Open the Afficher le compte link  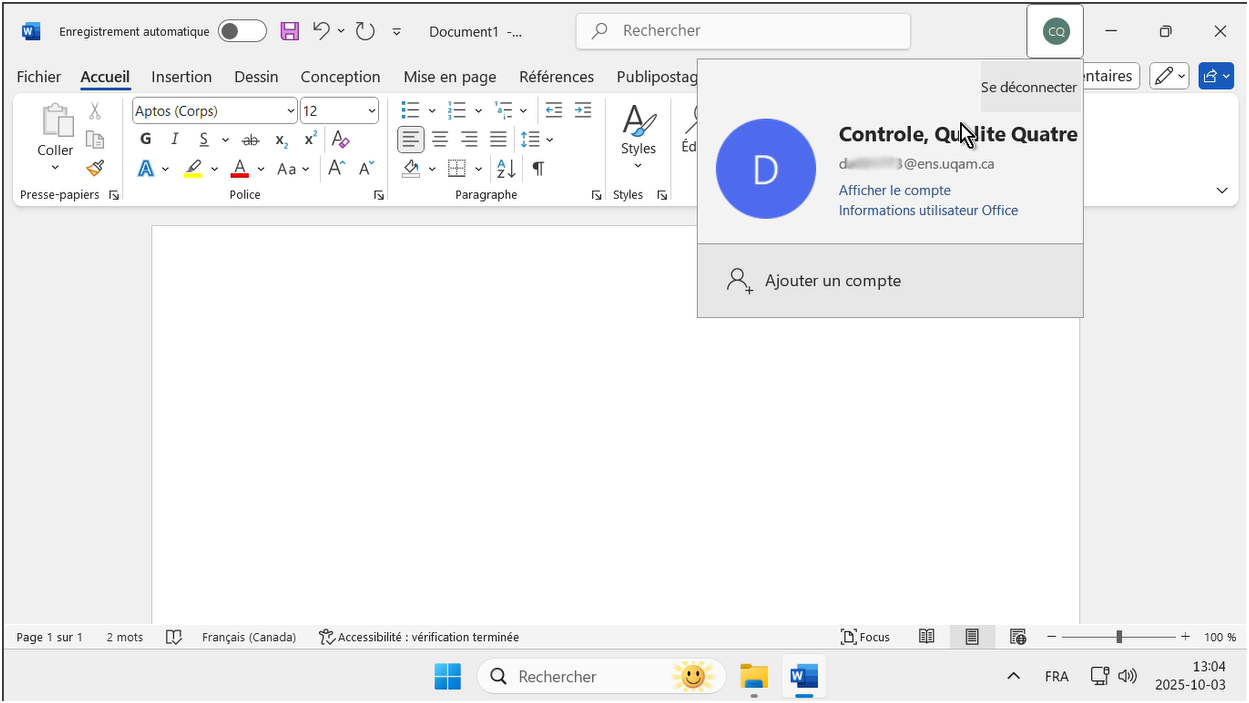894,190
